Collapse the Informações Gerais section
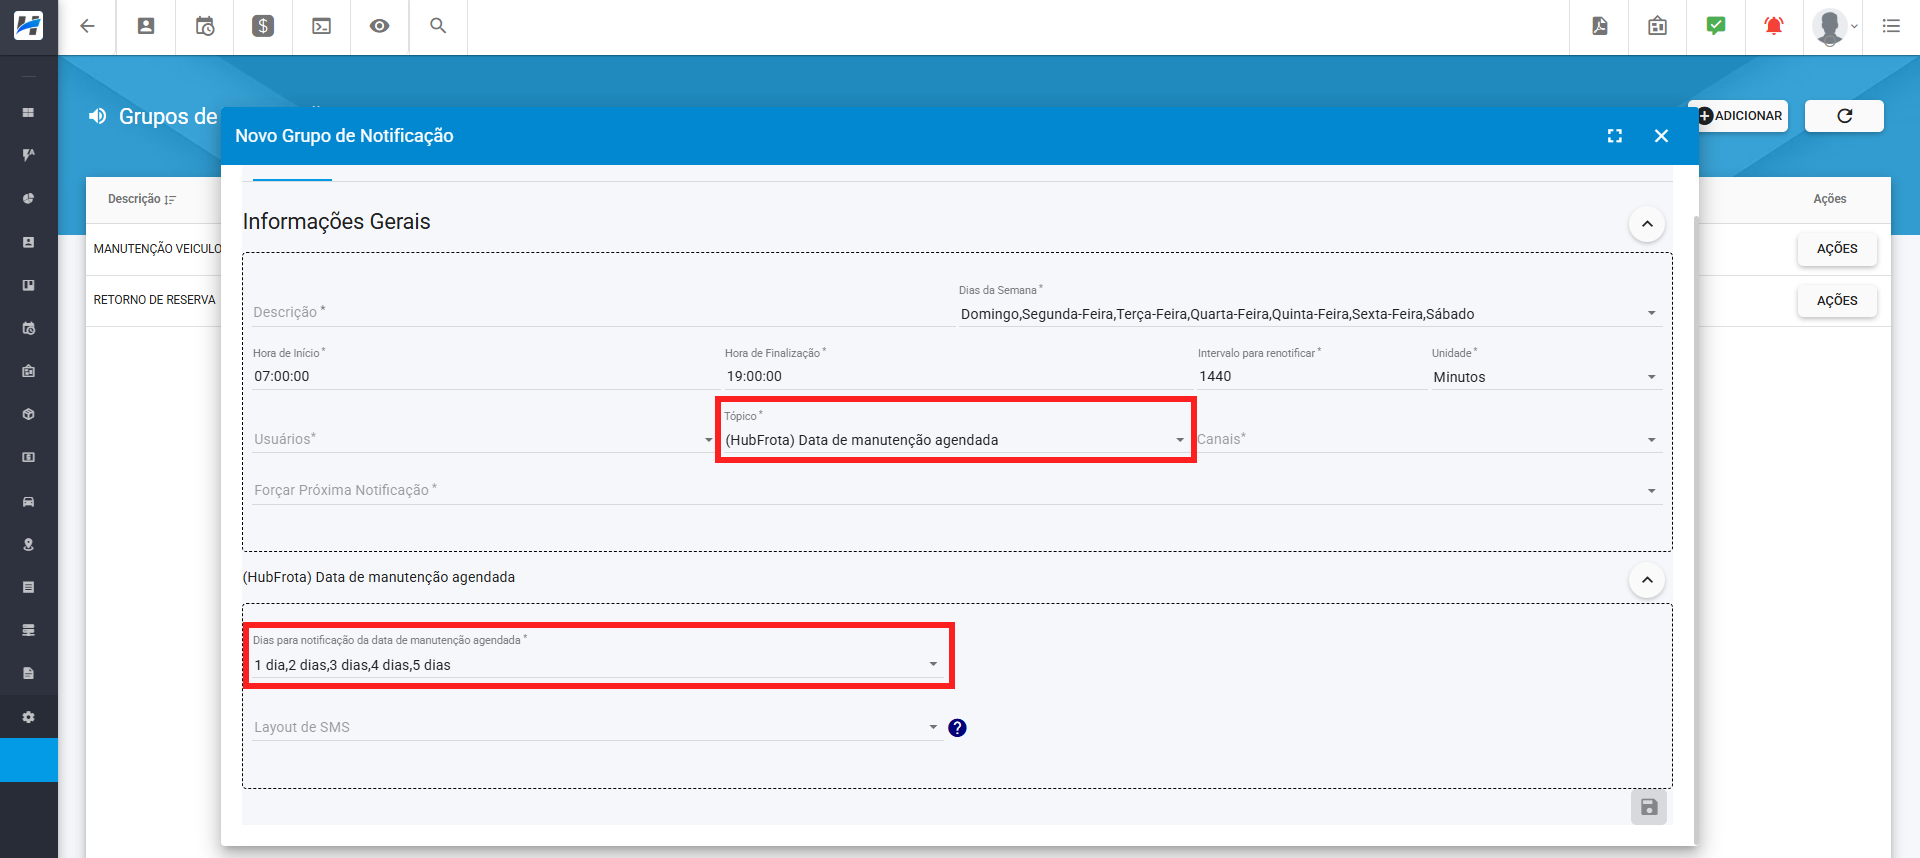 1647,223
